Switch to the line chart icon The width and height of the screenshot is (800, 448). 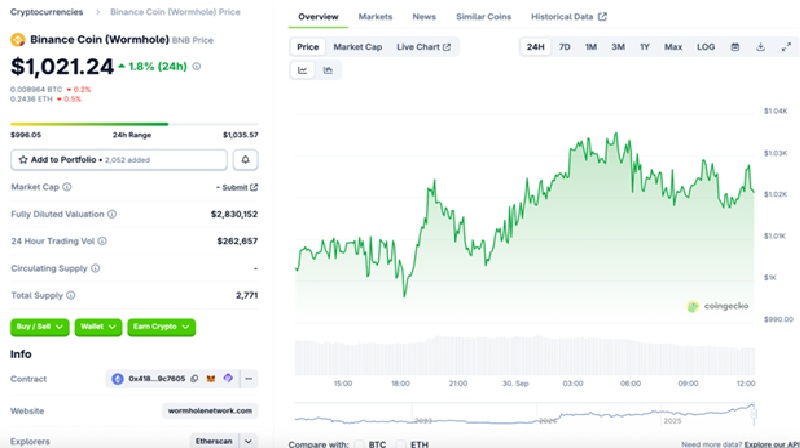[302, 70]
